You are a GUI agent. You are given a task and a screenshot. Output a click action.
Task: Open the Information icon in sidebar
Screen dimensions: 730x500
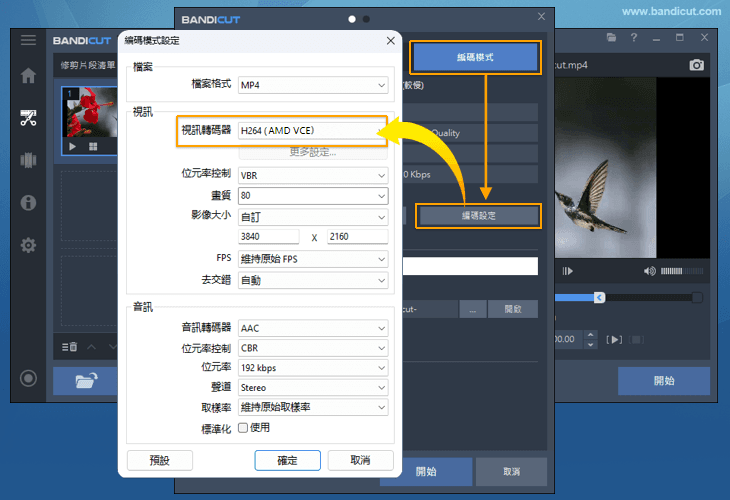tap(28, 203)
